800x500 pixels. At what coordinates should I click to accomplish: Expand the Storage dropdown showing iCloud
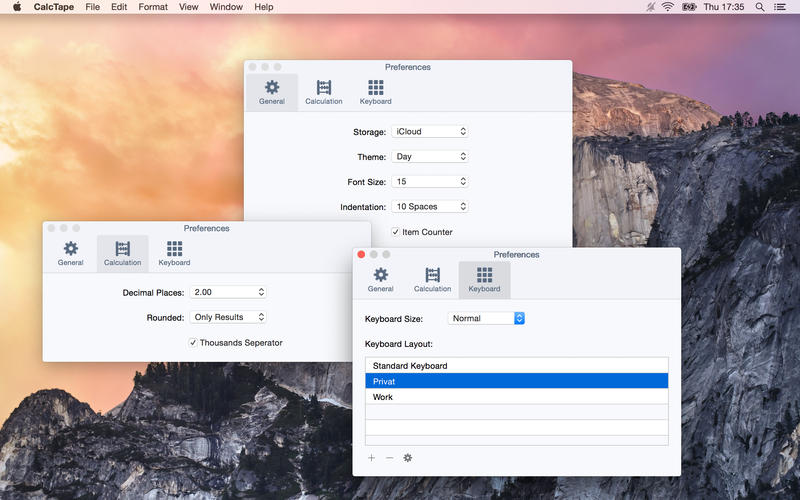pos(430,131)
